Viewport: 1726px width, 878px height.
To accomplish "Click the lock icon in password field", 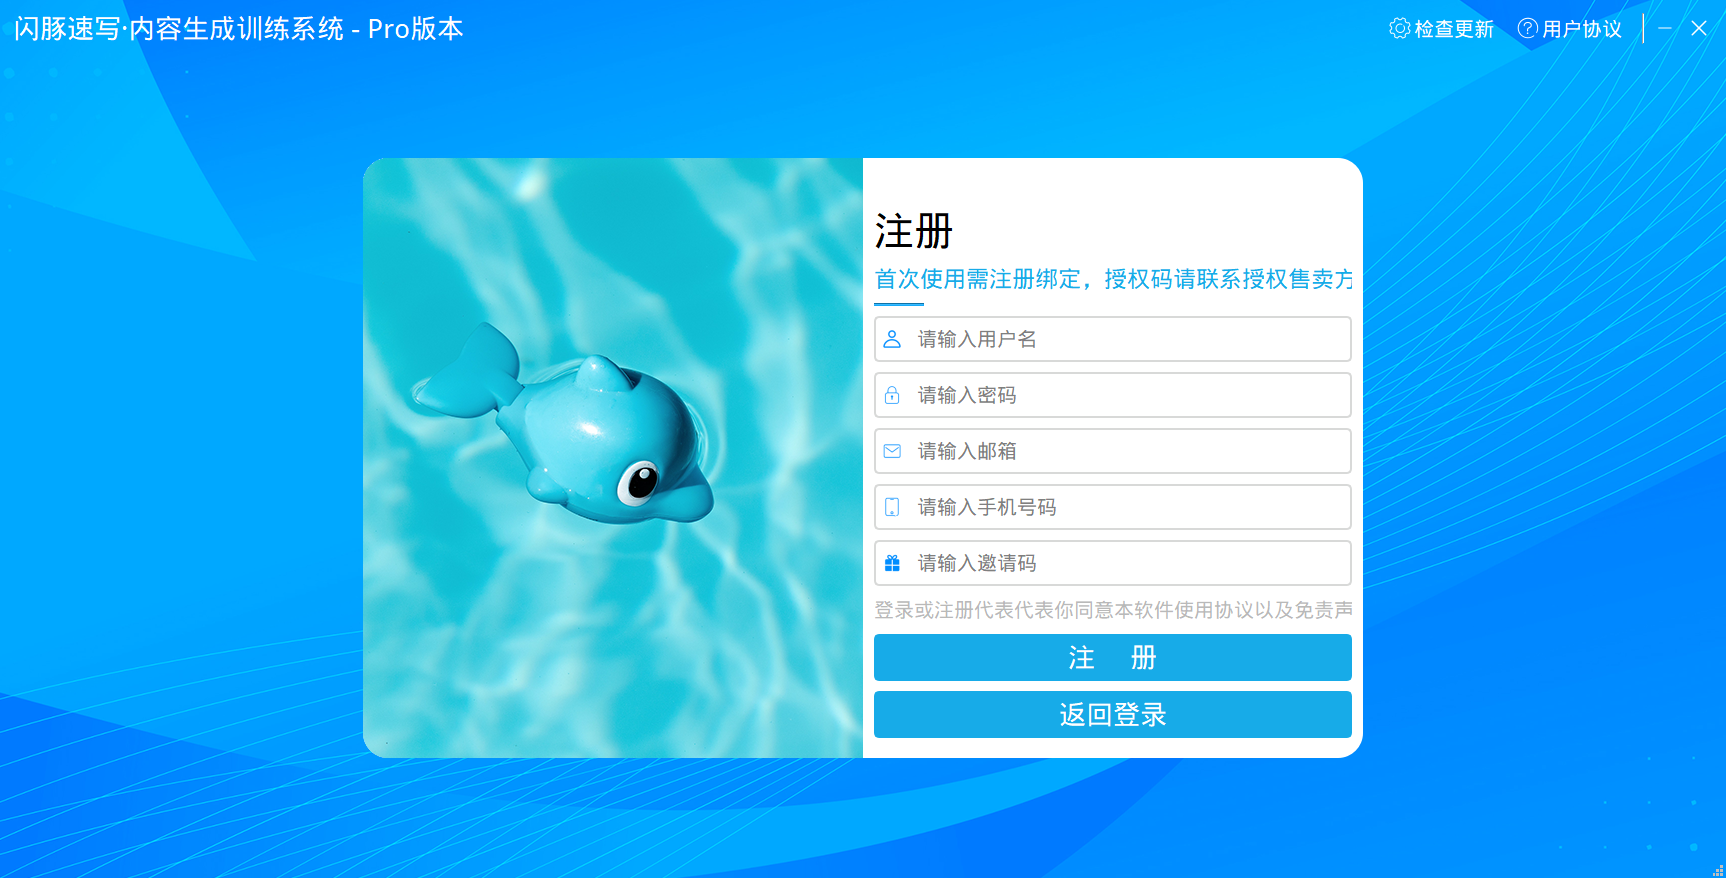I will (x=892, y=395).
